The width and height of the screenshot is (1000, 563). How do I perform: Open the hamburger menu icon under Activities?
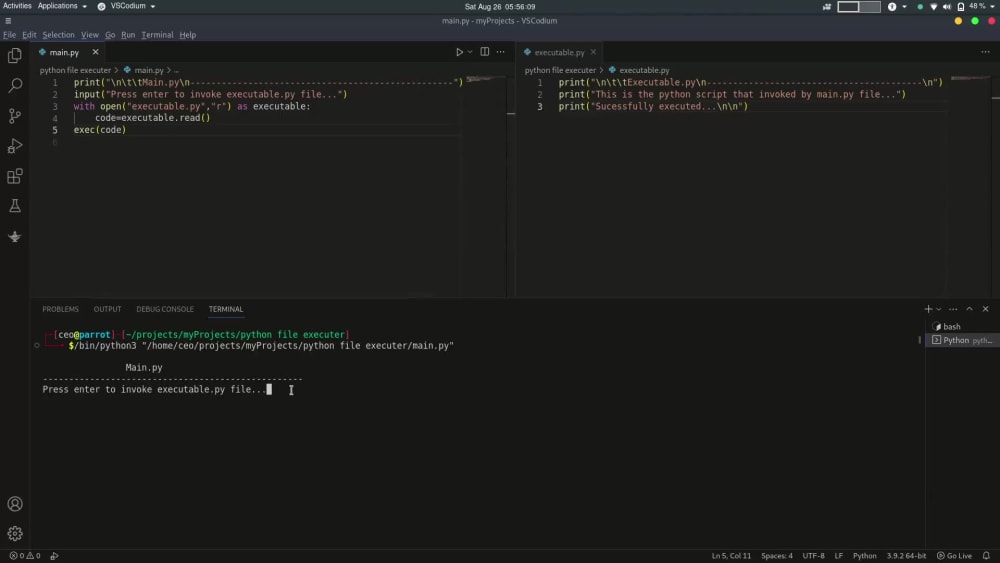(8, 21)
